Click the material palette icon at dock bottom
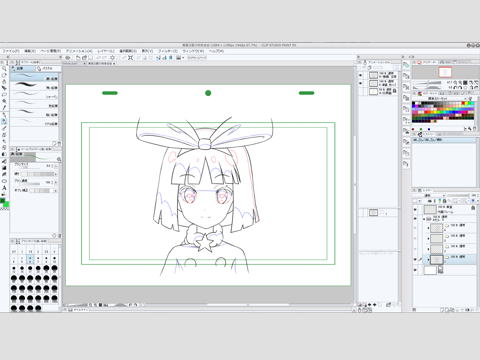 (406, 164)
